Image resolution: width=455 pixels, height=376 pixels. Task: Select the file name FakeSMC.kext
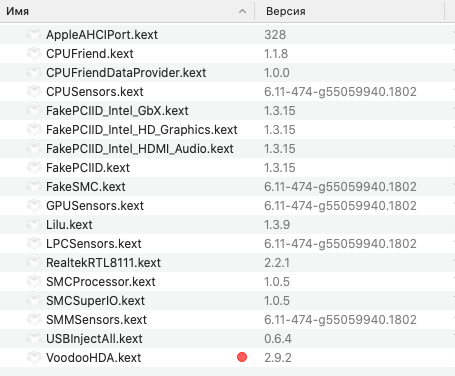tap(86, 187)
